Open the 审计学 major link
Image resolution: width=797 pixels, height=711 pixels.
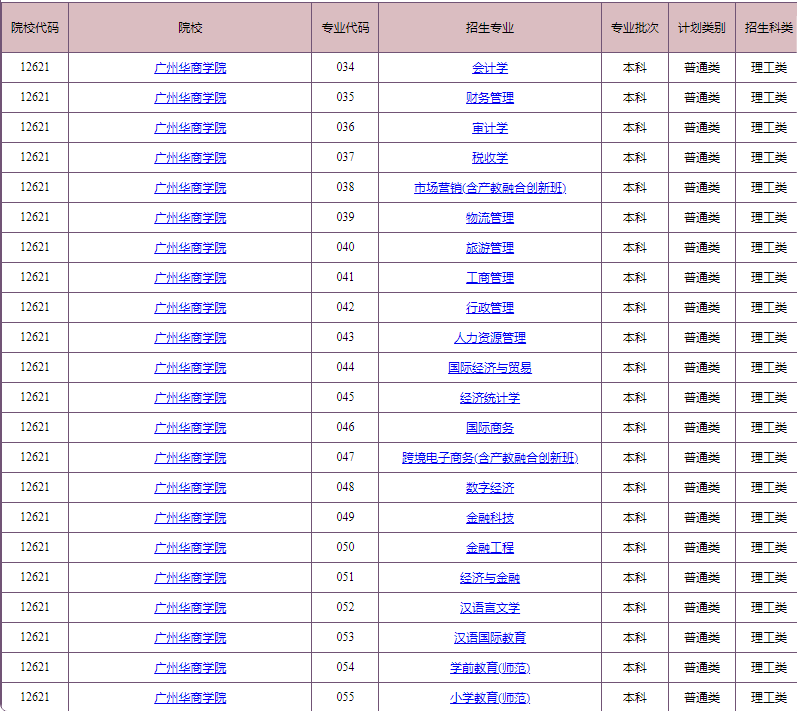tap(489, 128)
